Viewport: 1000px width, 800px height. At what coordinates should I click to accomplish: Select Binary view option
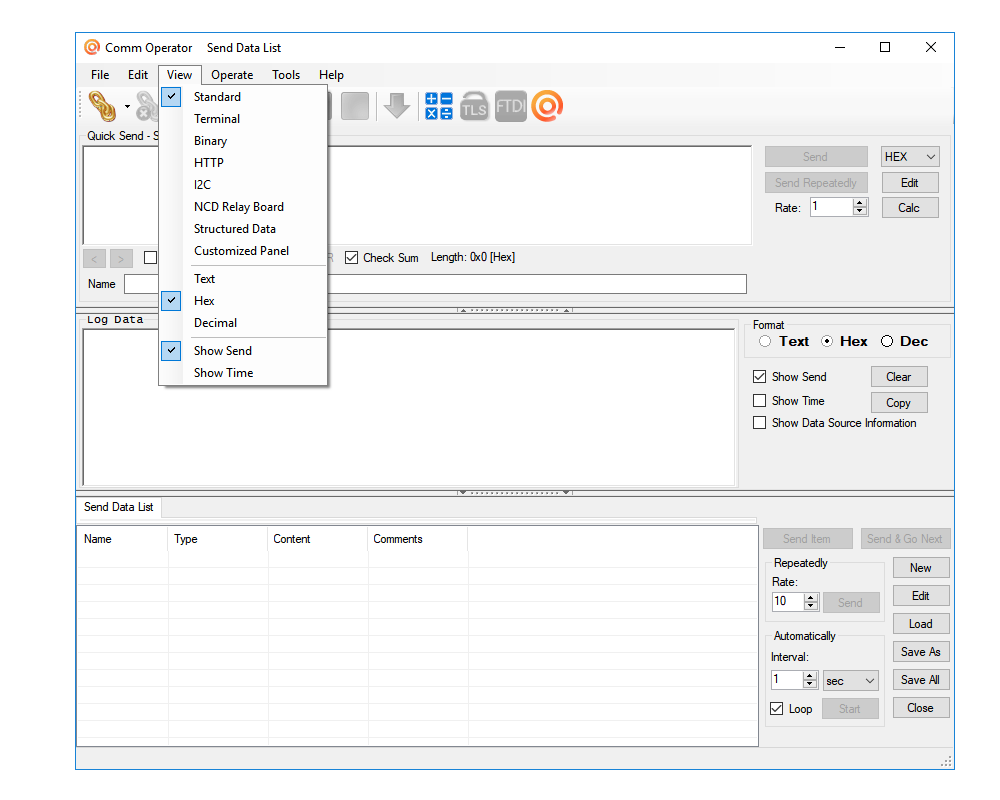pyautogui.click(x=243, y=141)
